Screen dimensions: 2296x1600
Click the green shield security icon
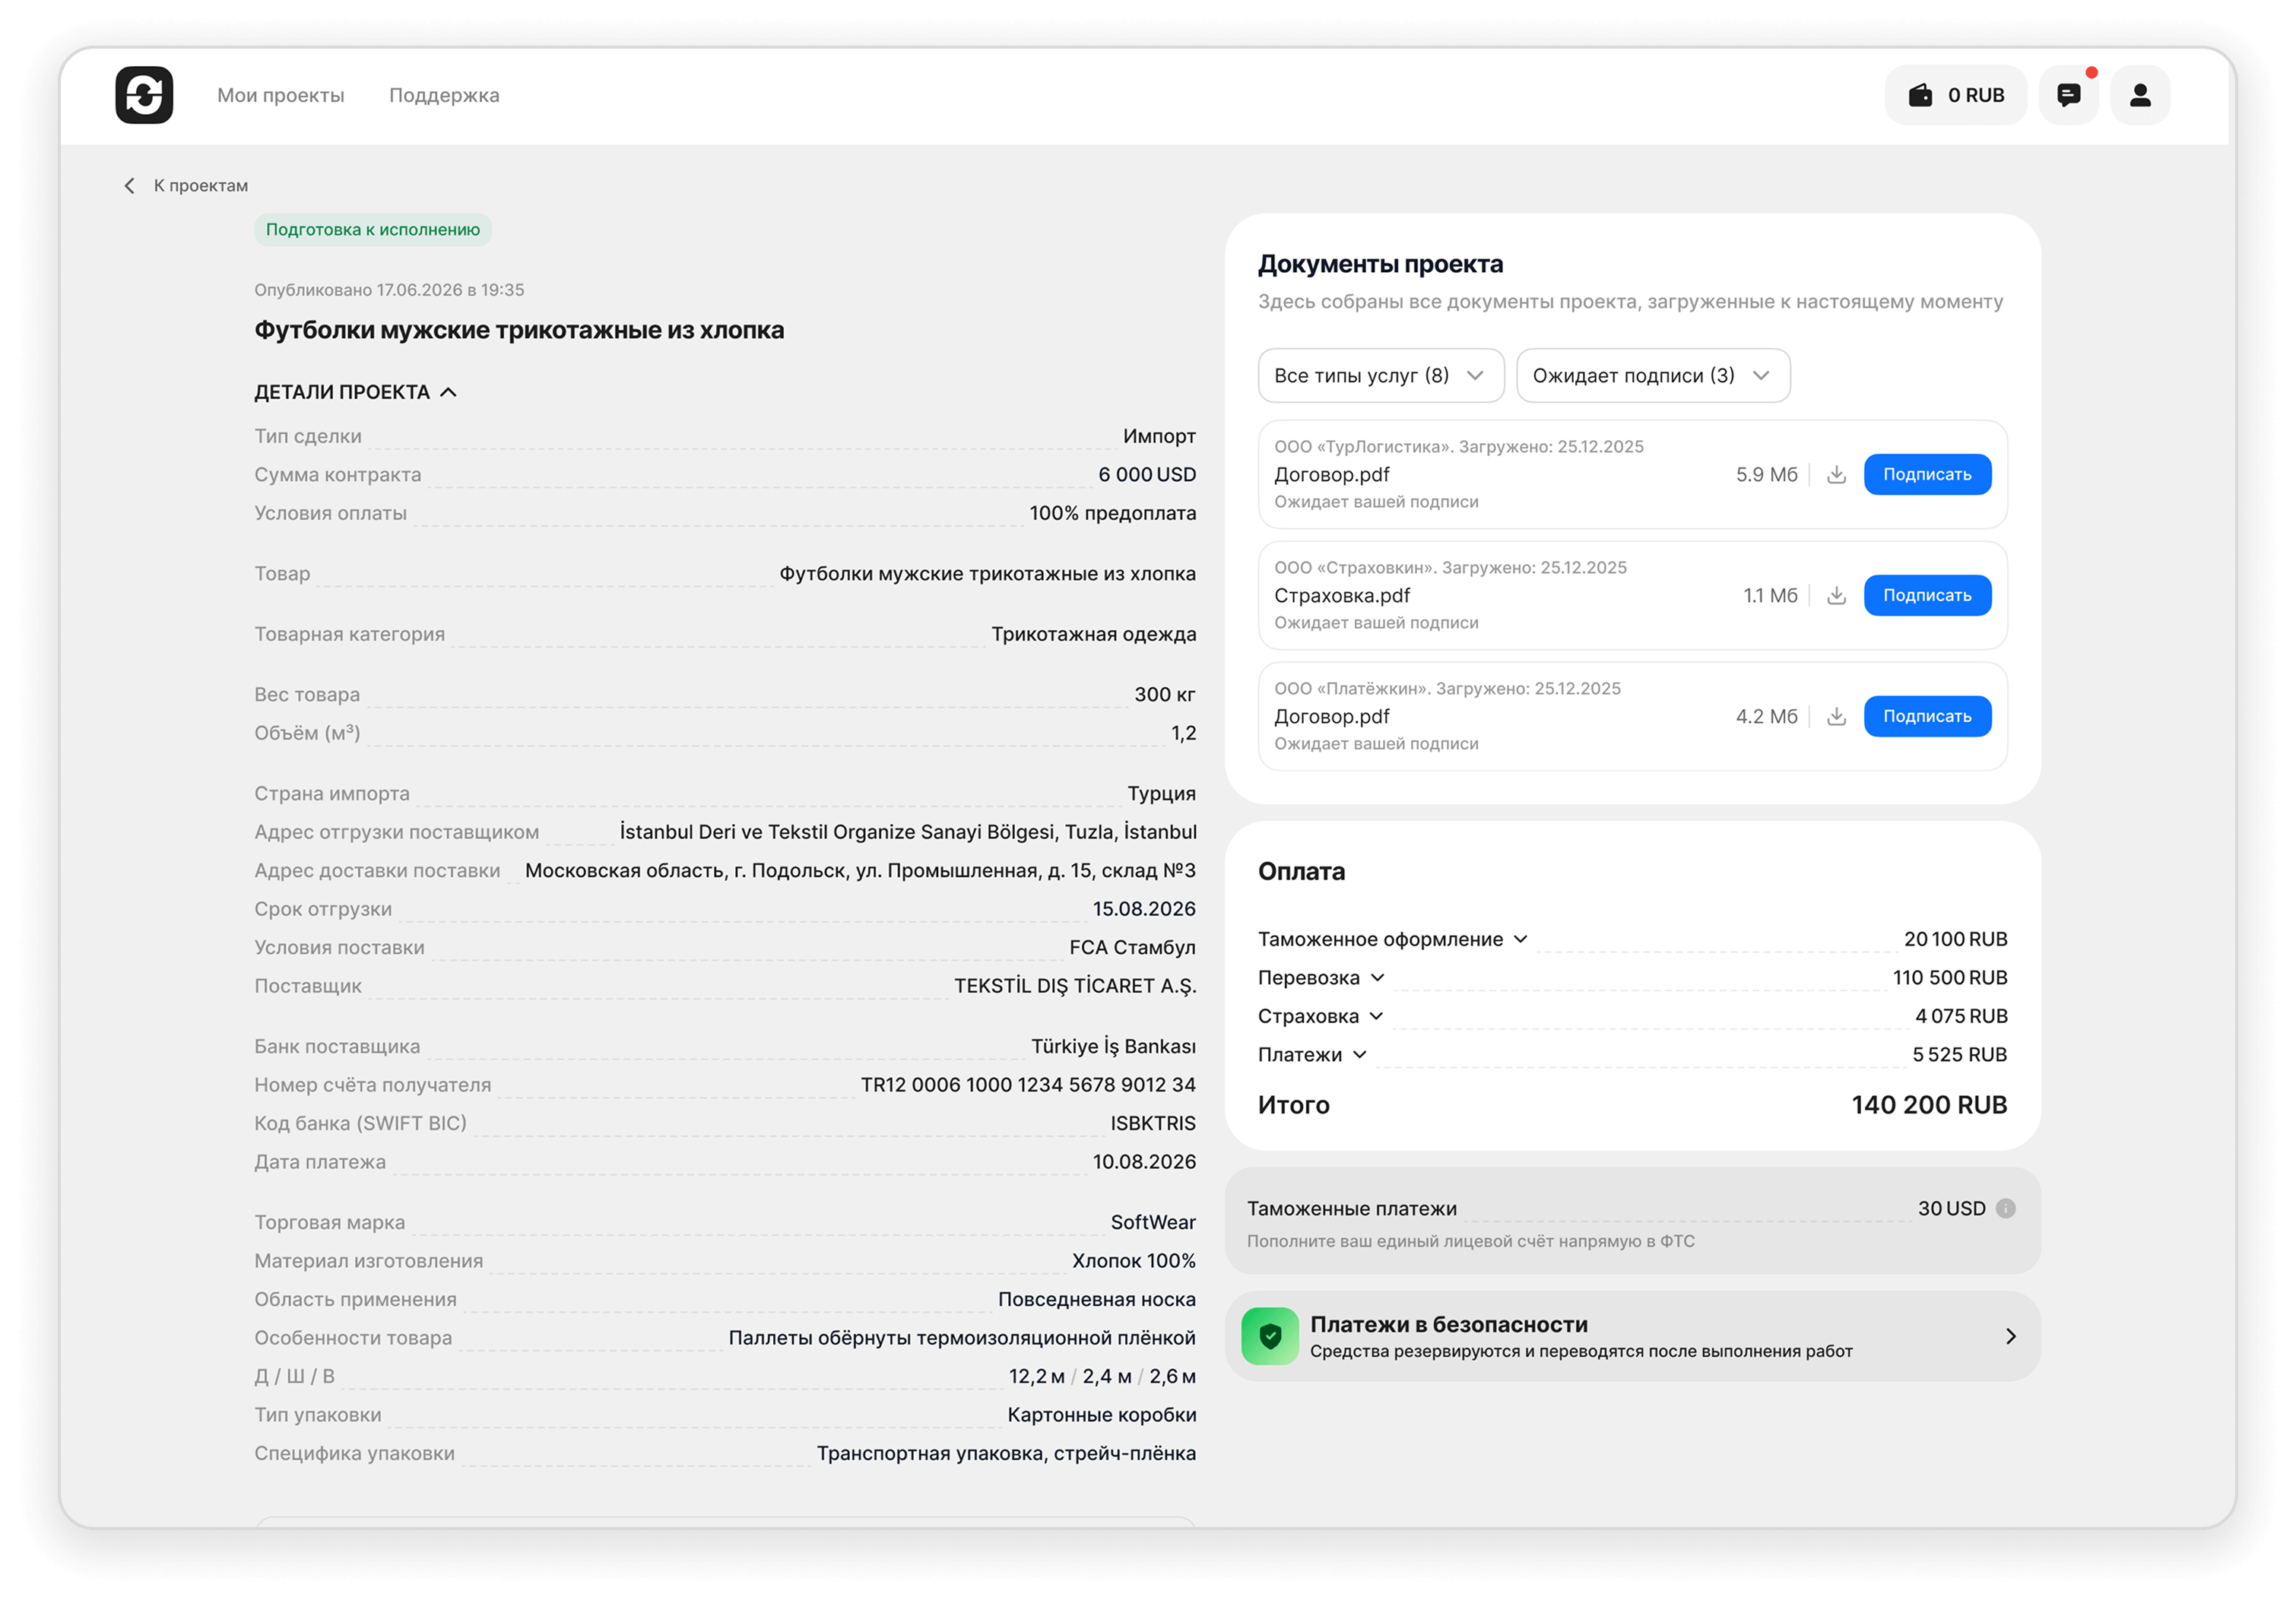[1270, 1336]
